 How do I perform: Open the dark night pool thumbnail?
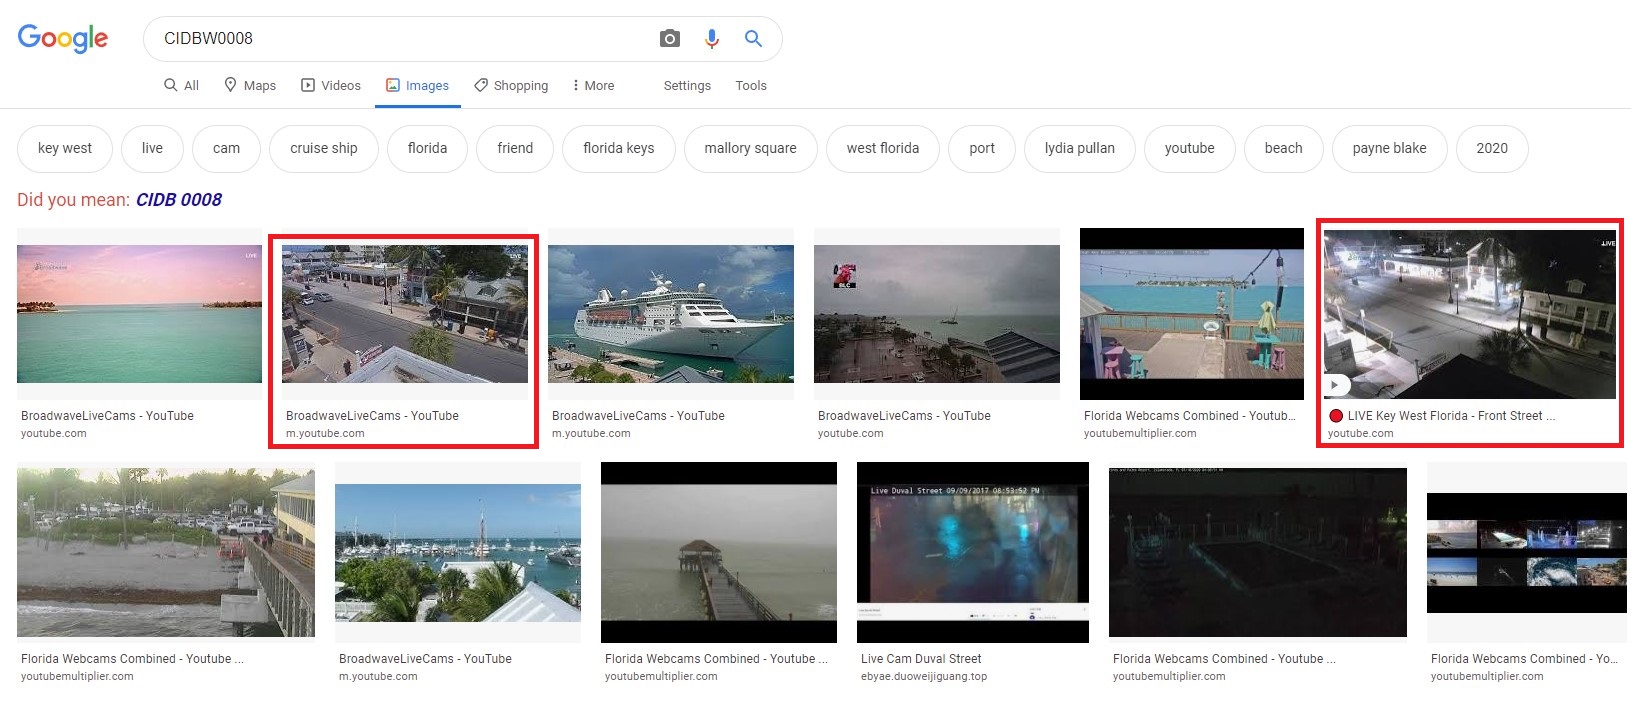click(1258, 552)
